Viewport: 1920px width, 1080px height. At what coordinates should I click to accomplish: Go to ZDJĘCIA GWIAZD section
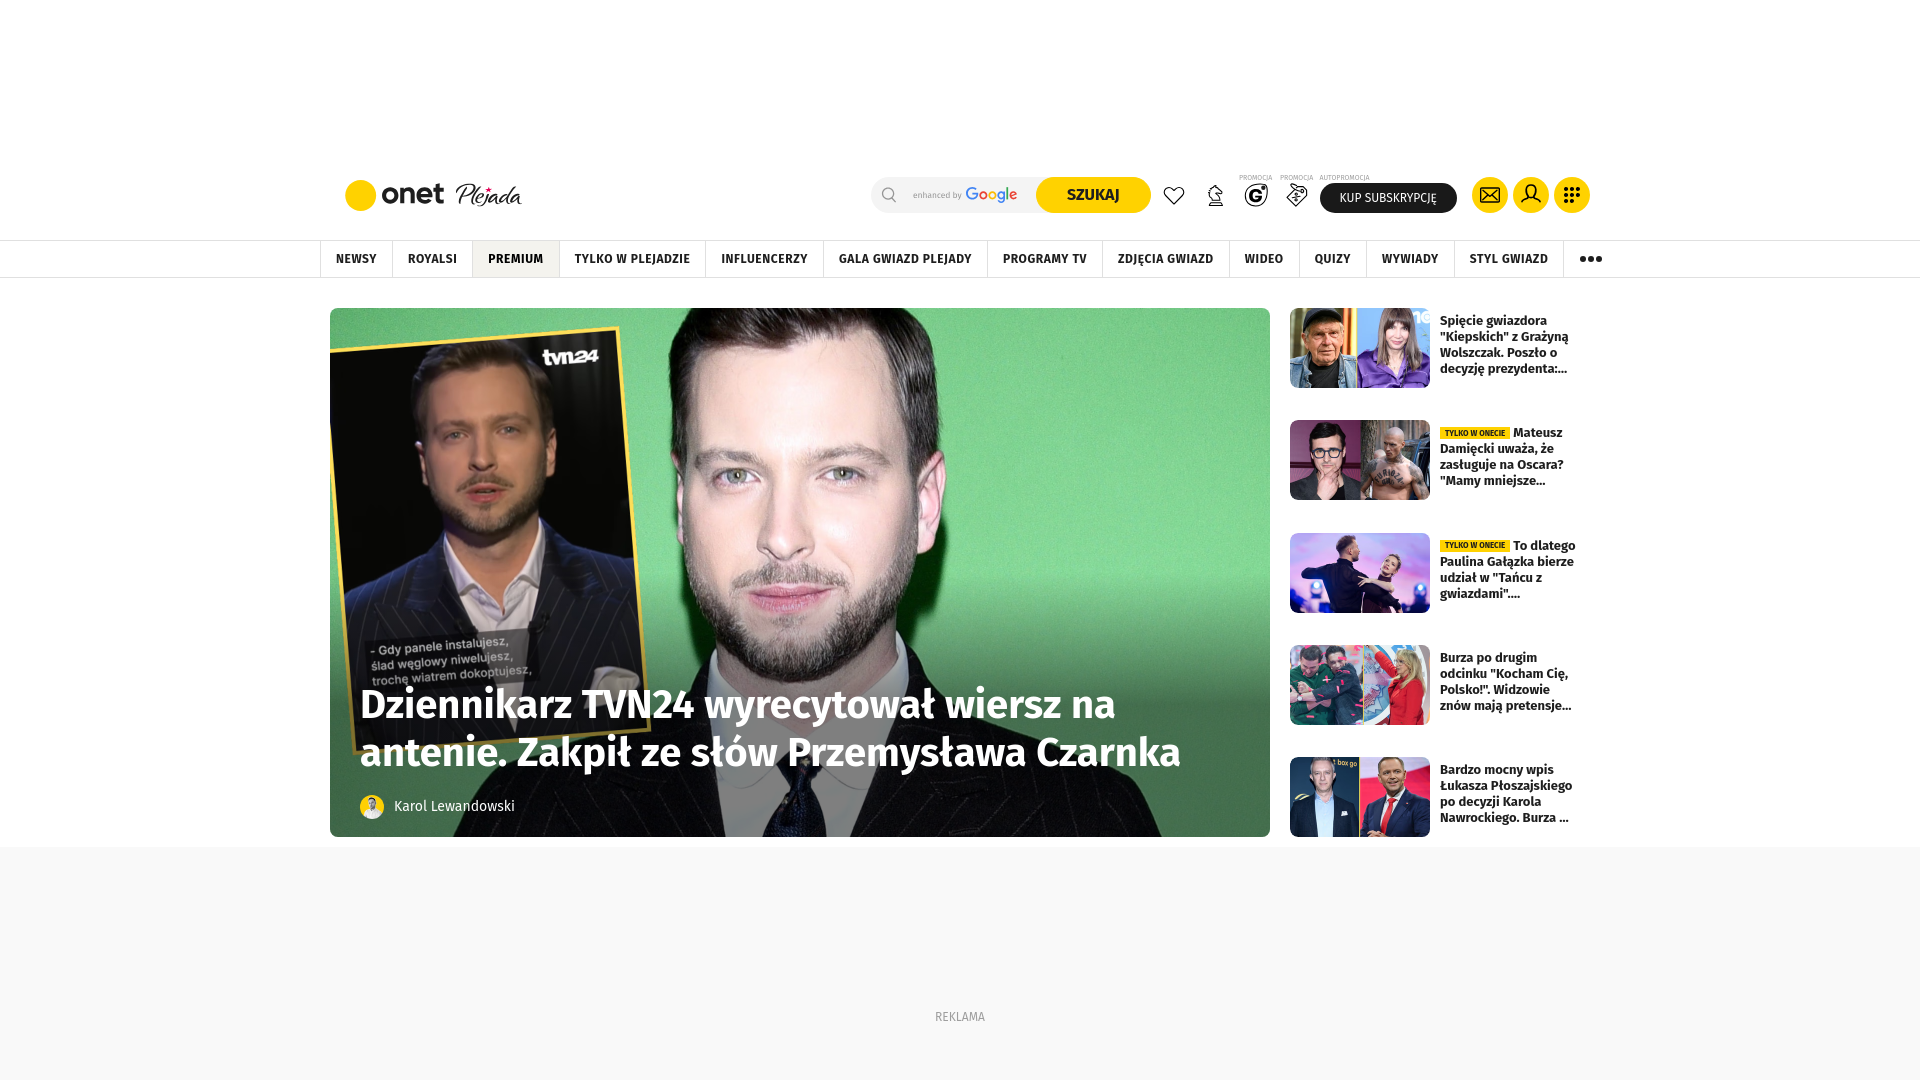1166,259
